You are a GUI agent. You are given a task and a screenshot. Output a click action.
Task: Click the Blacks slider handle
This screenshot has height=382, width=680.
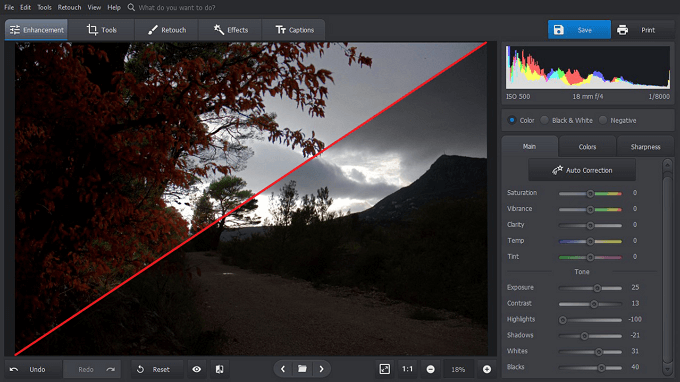pyautogui.click(x=602, y=368)
